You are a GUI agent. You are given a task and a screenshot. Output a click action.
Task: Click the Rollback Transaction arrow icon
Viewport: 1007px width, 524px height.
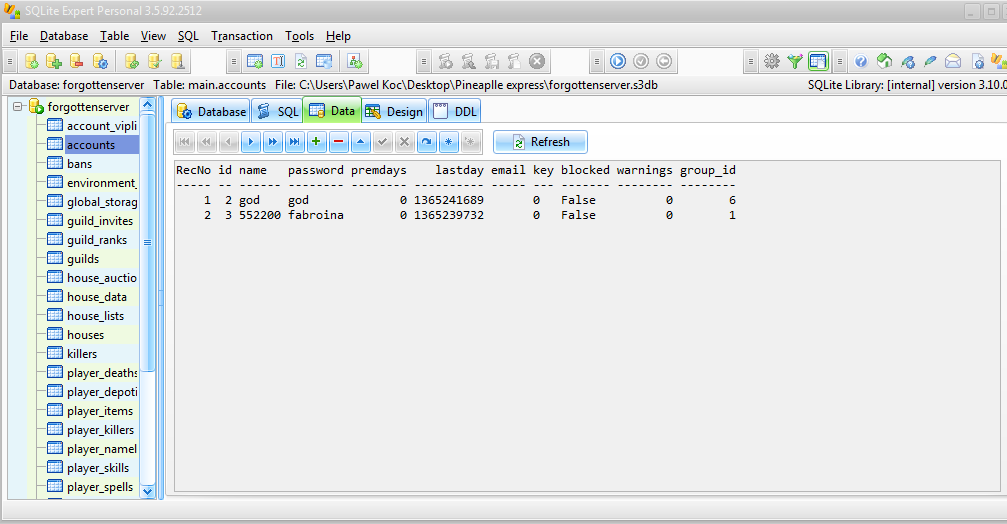pyautogui.click(x=664, y=61)
